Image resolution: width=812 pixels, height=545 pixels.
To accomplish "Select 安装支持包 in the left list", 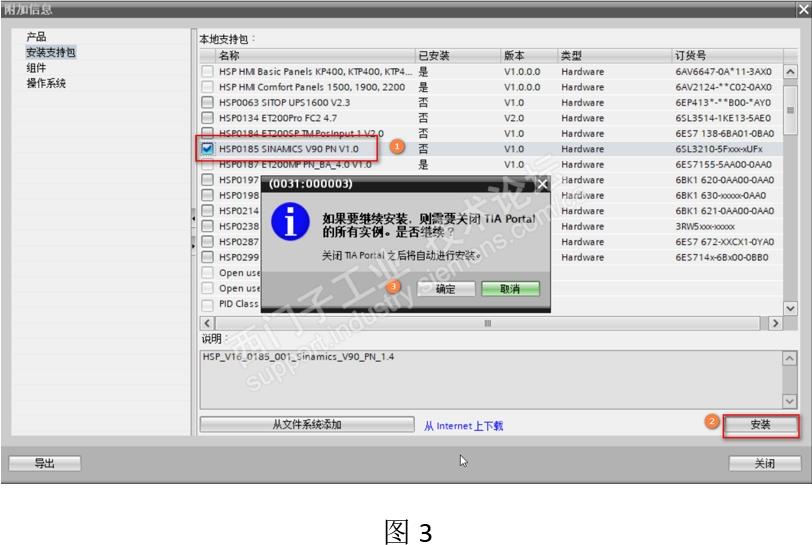I will click(51, 52).
